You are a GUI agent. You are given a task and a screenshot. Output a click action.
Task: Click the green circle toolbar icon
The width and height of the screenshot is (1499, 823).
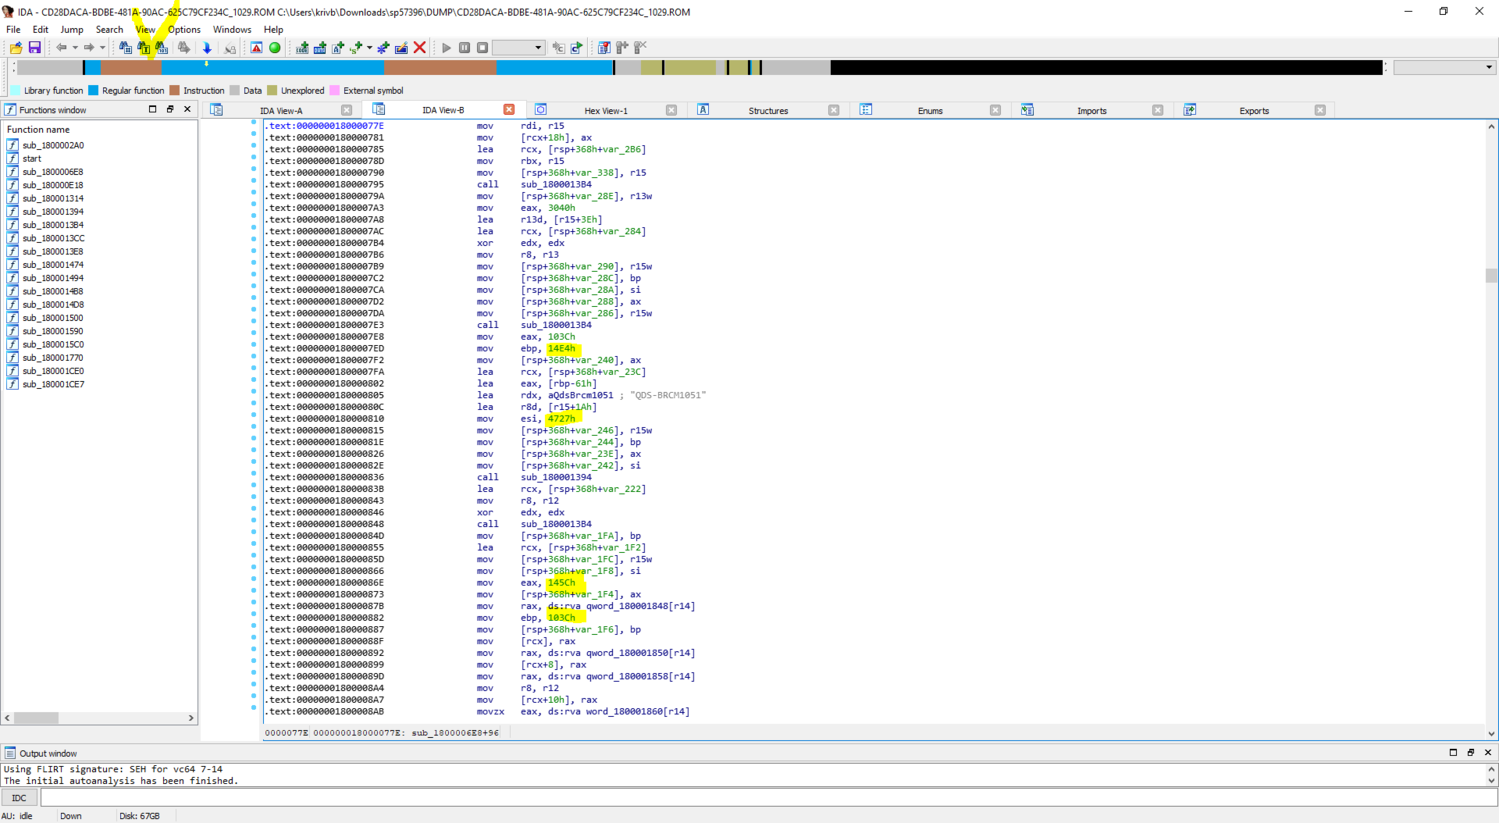275,48
